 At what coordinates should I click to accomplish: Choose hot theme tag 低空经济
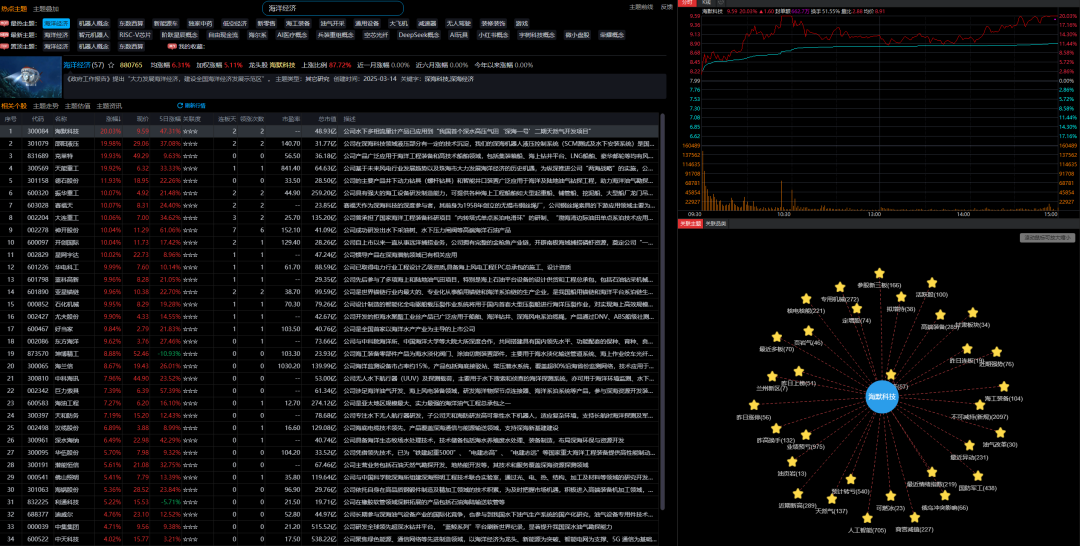coord(234,23)
